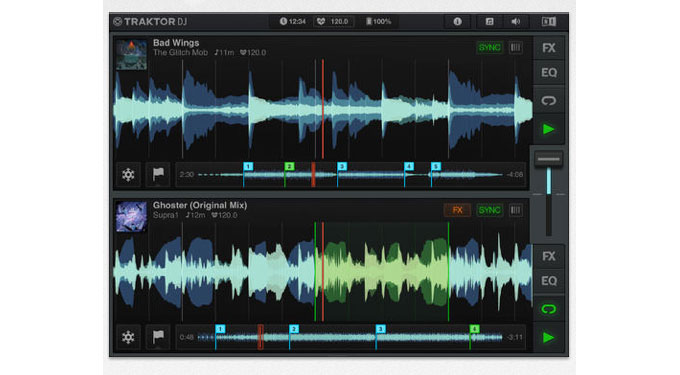The height and width of the screenshot is (375, 680).
Task: Open cue point flag on Bad Wings deck
Action: (158, 175)
